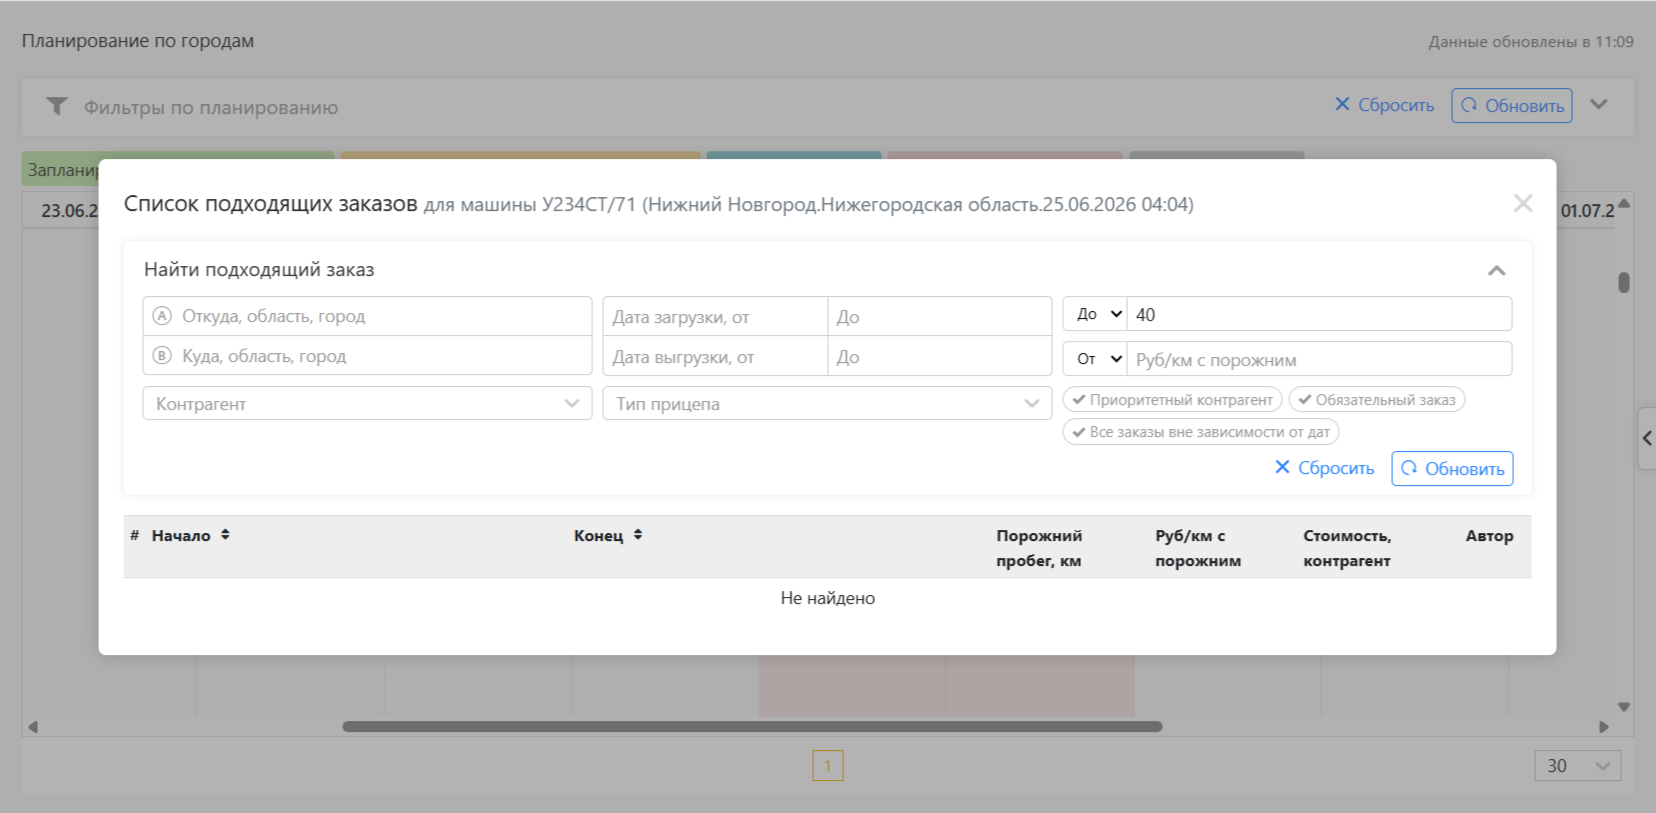Open the 'До' operator dropdown
Viewport: 1656px width, 813px height.
click(x=1095, y=314)
